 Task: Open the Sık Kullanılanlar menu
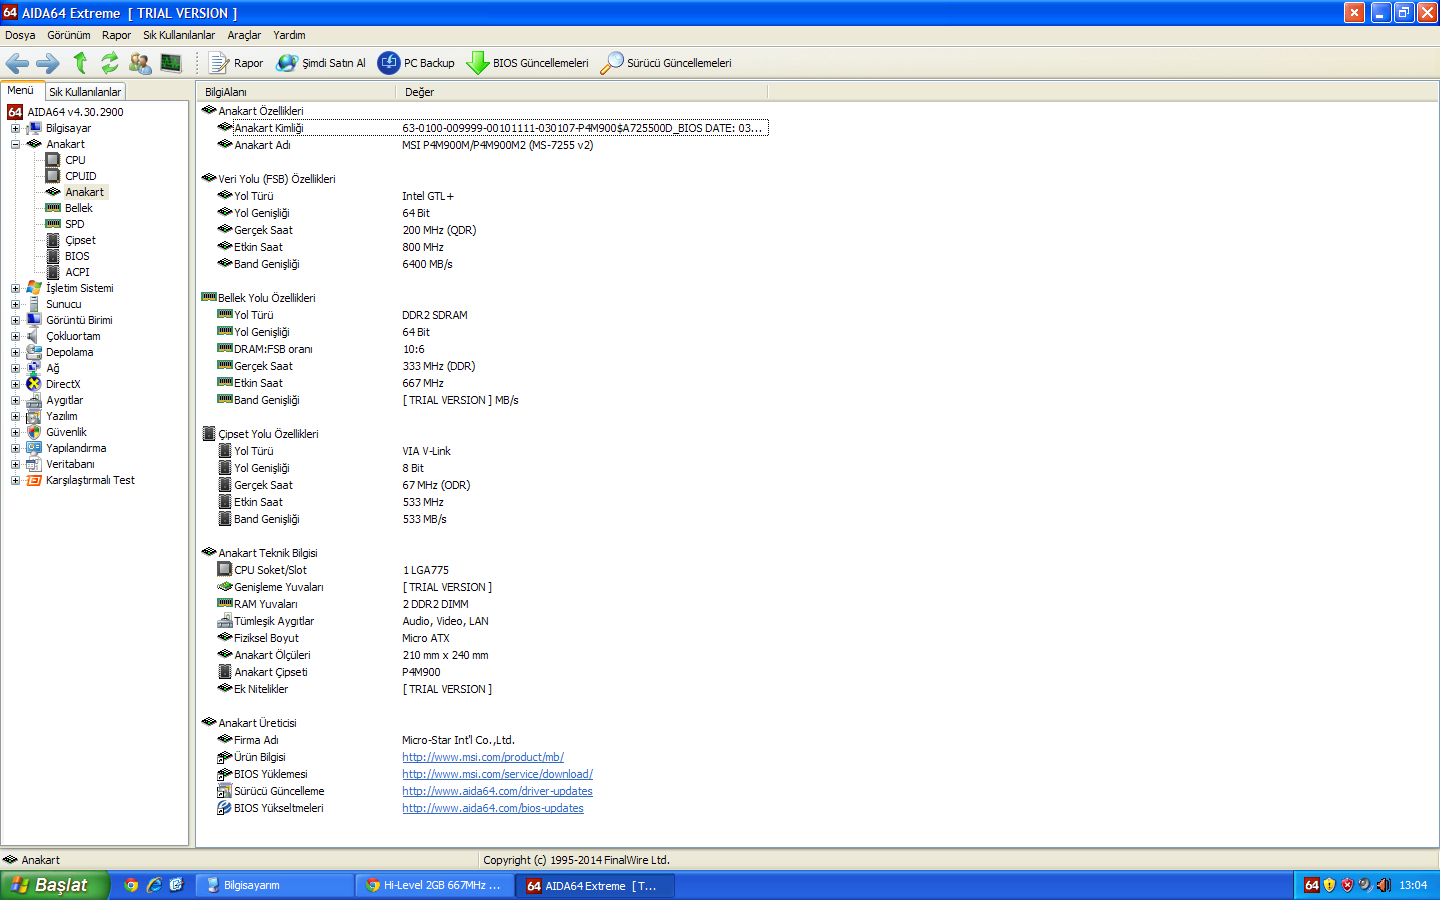click(x=179, y=35)
